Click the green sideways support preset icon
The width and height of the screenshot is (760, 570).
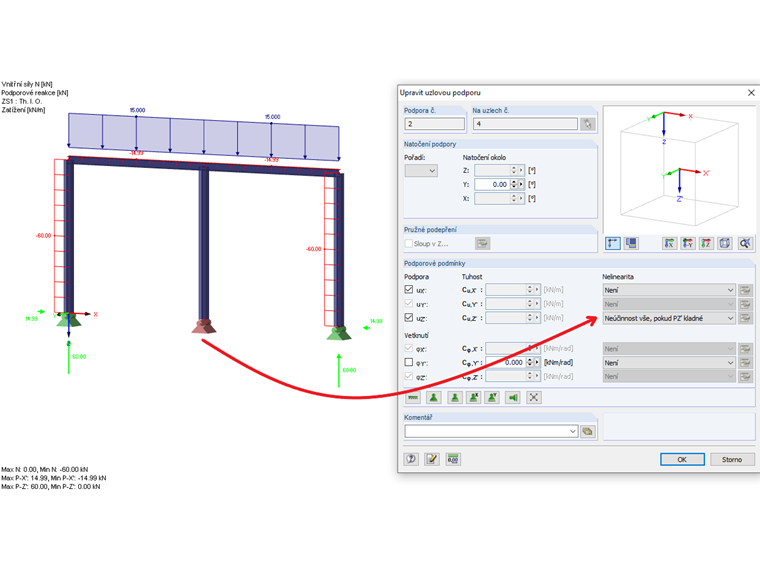pyautogui.click(x=513, y=397)
